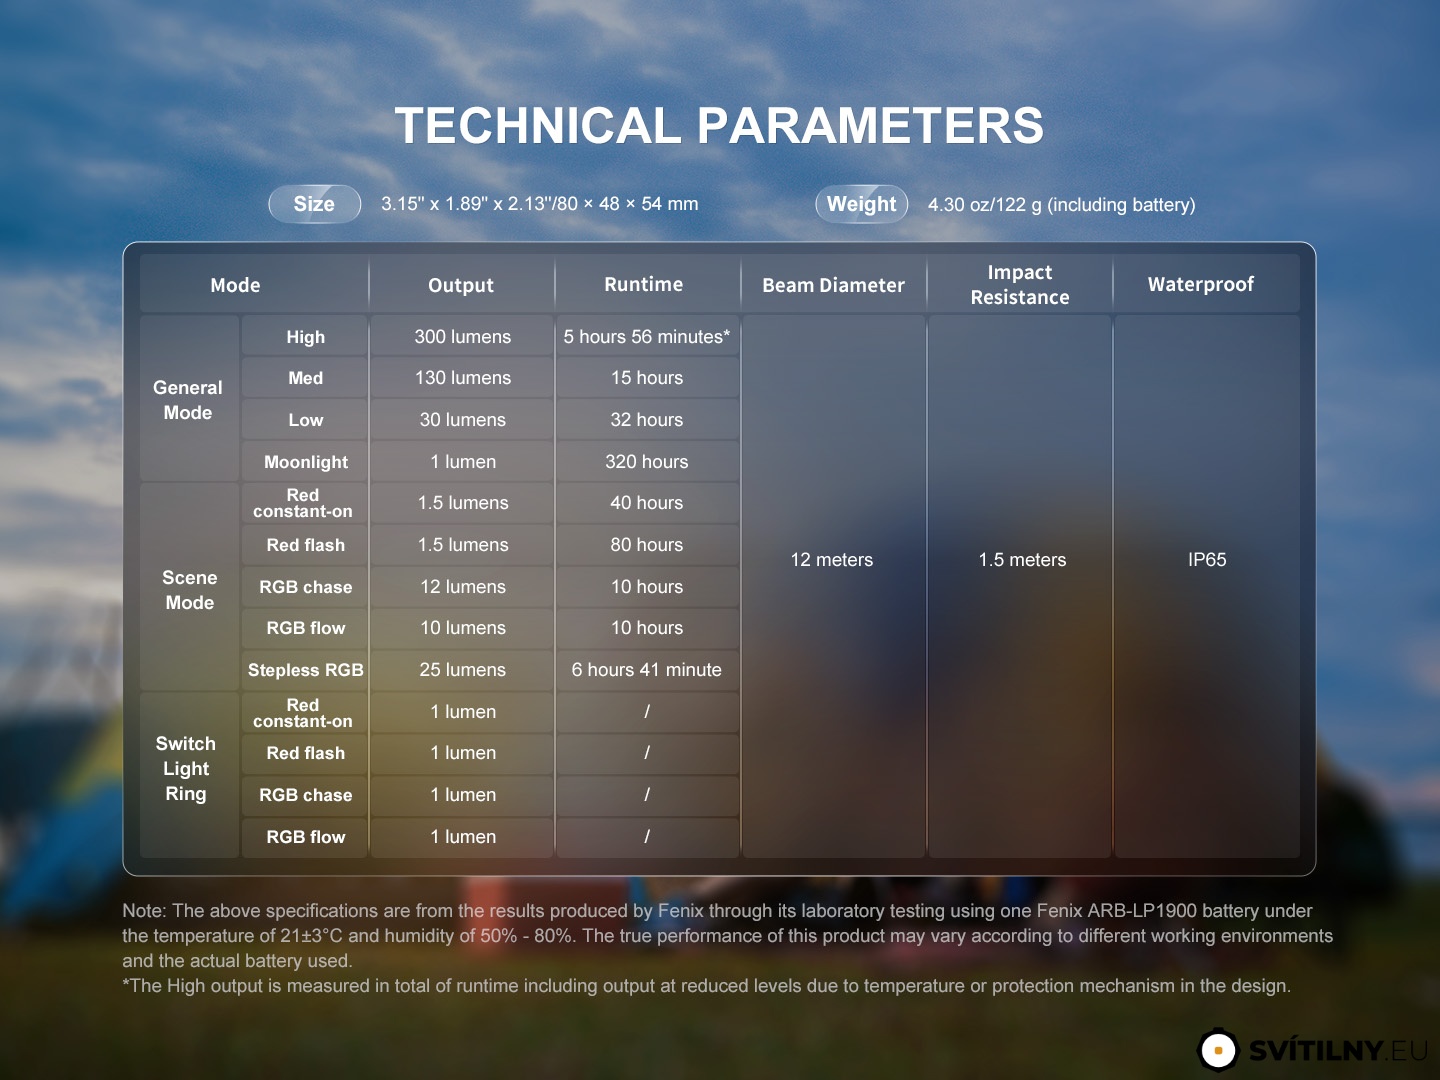Viewport: 1440px width, 1080px height.
Task: Click the 4.30 oz/122 g weight text
Action: 1061,205
